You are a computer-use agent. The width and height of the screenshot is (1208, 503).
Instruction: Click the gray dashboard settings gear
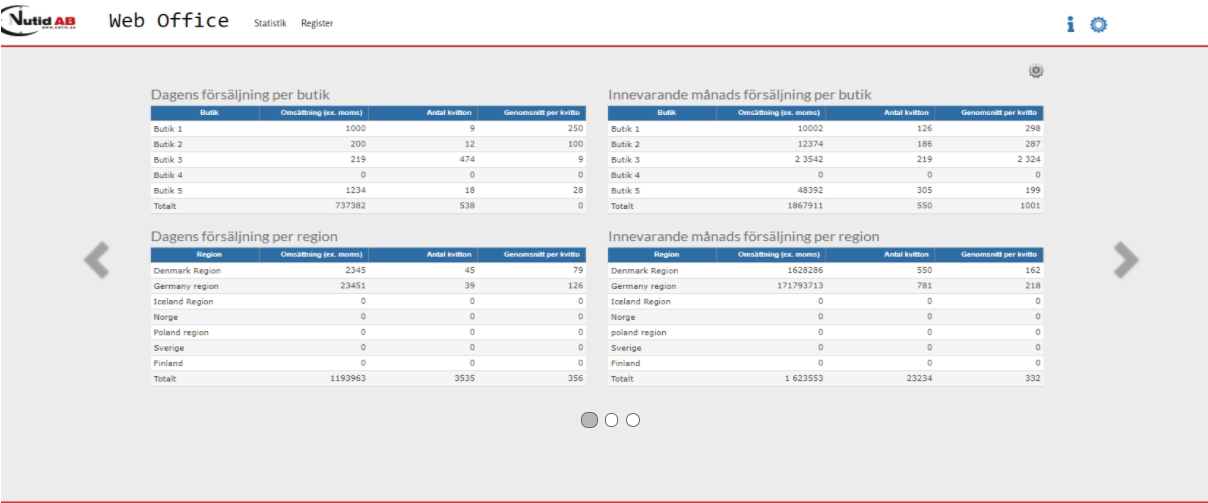click(x=1036, y=71)
